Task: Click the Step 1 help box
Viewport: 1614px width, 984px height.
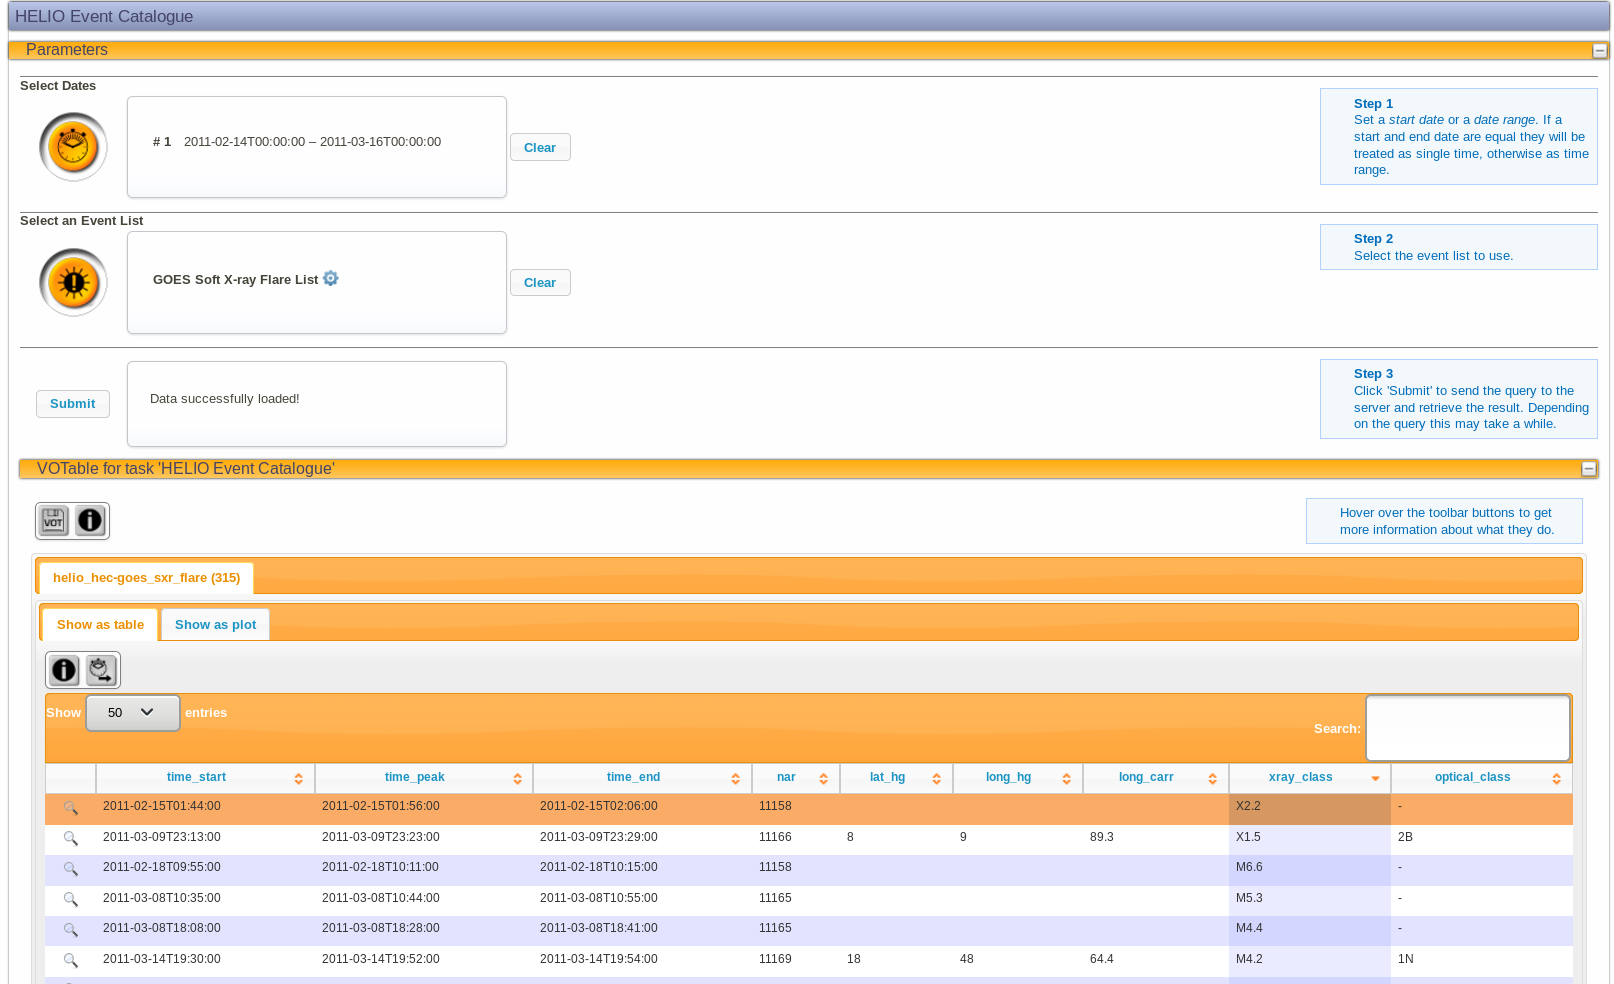Action: tap(1459, 137)
